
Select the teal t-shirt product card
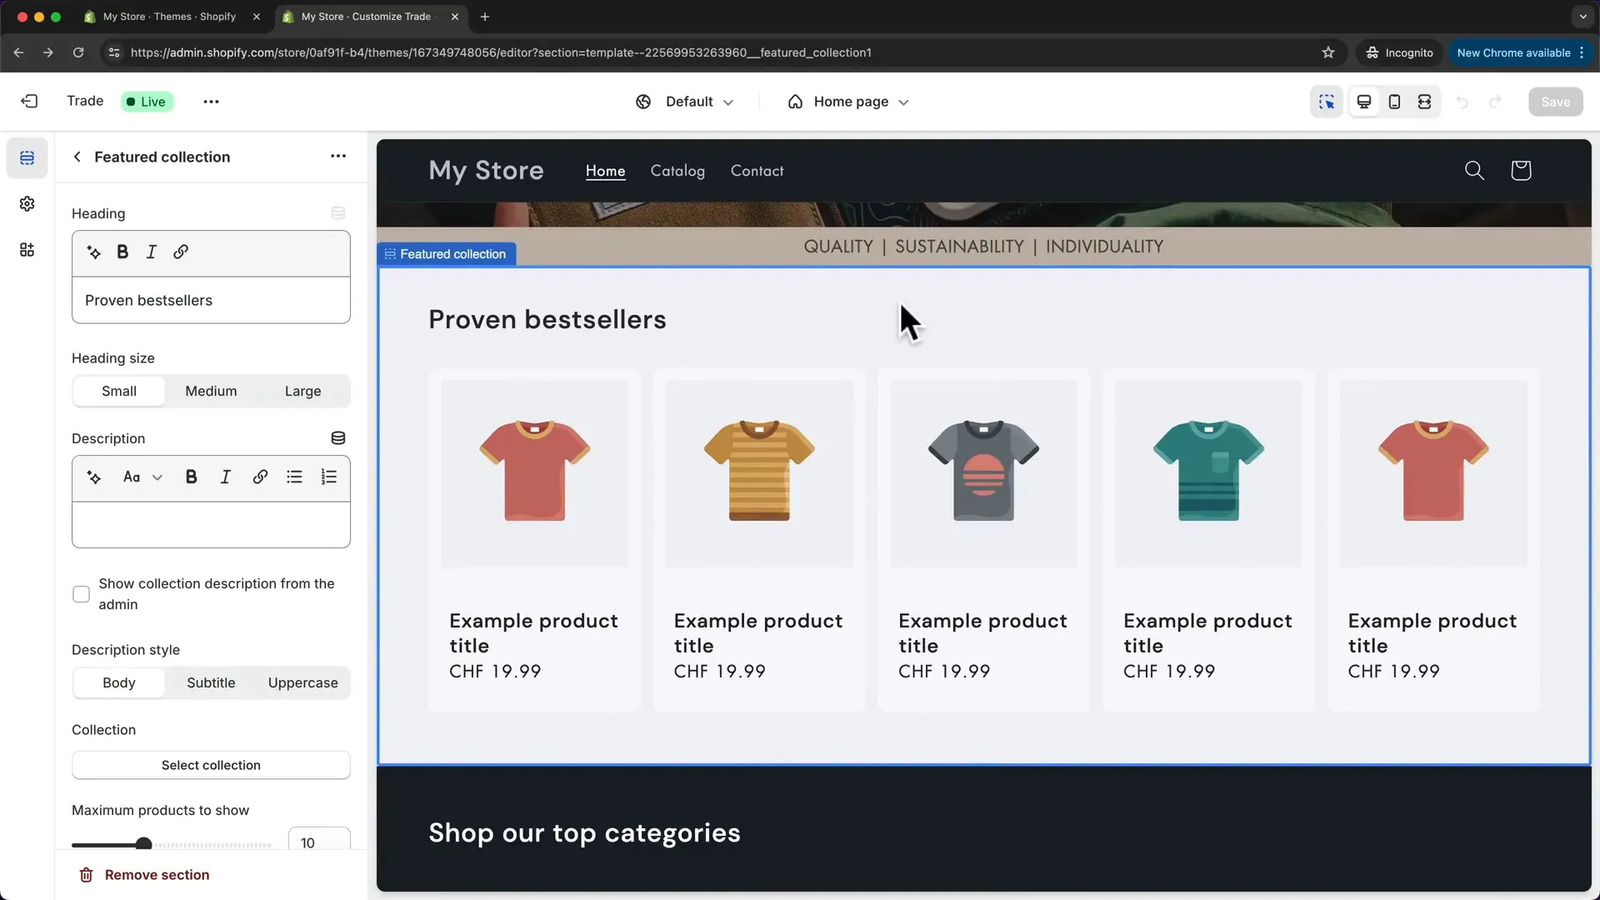pyautogui.click(x=1208, y=540)
